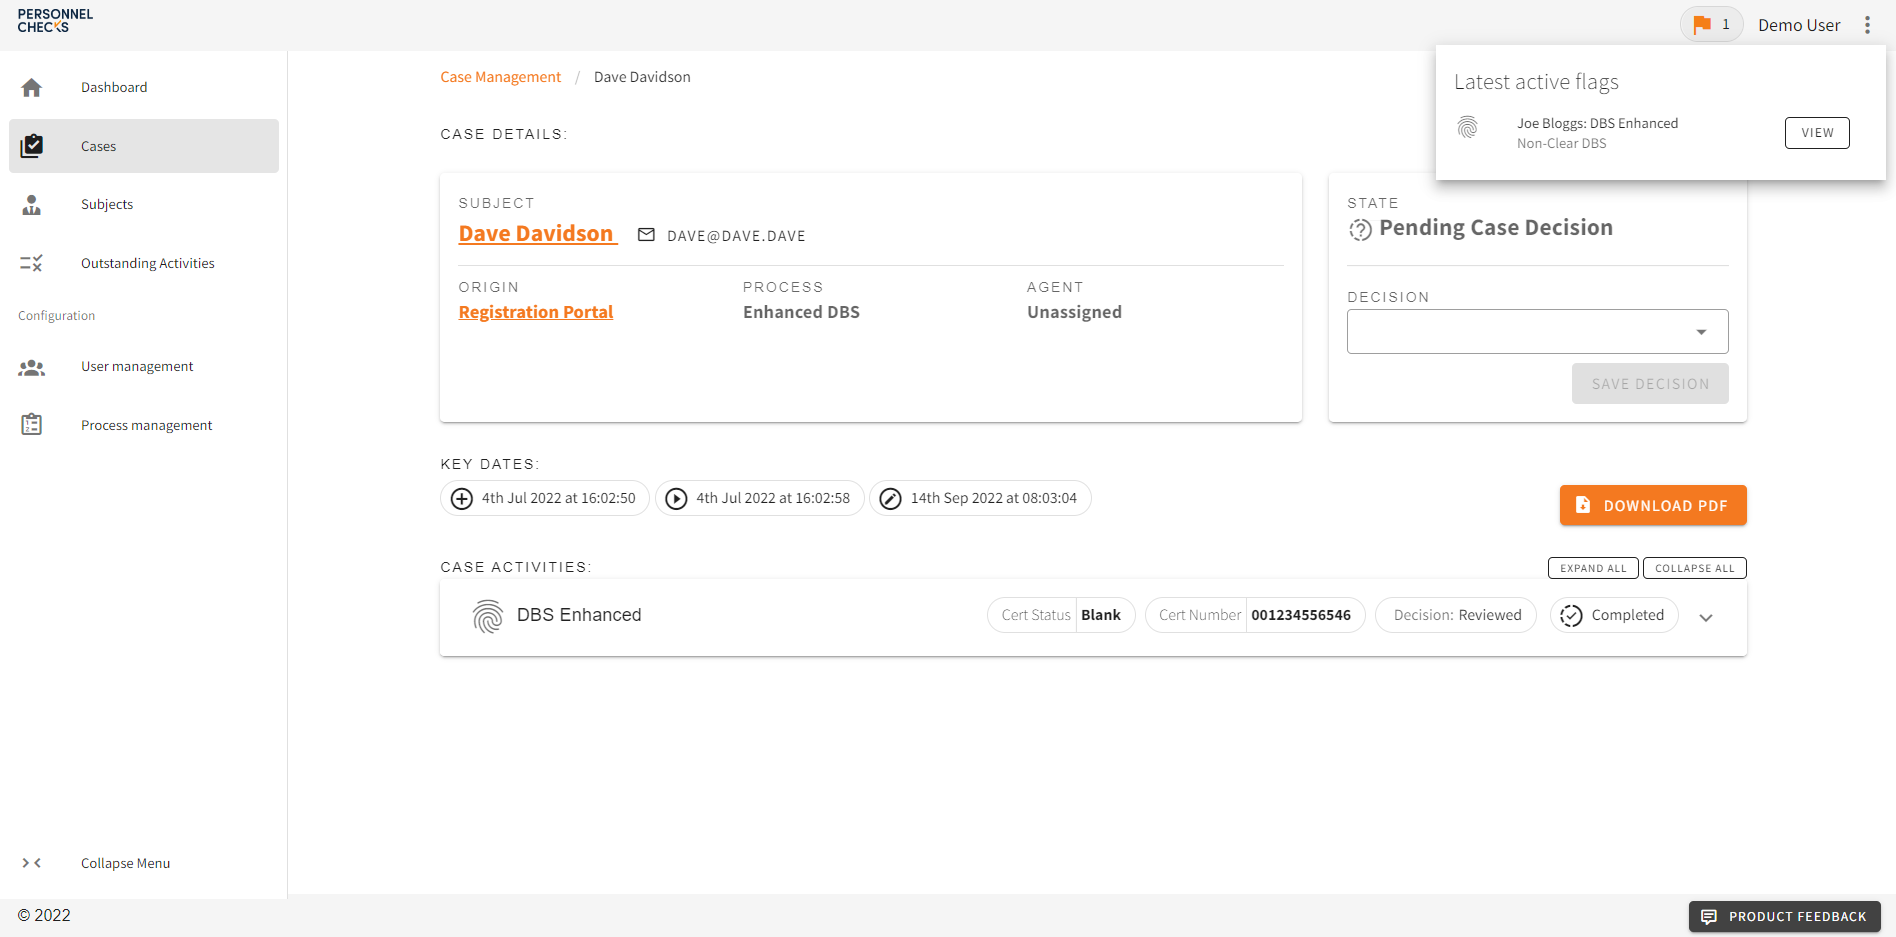Image resolution: width=1896 pixels, height=937 pixels.
Task: Click the Collapse Menu arrows icon
Action: [x=32, y=863]
